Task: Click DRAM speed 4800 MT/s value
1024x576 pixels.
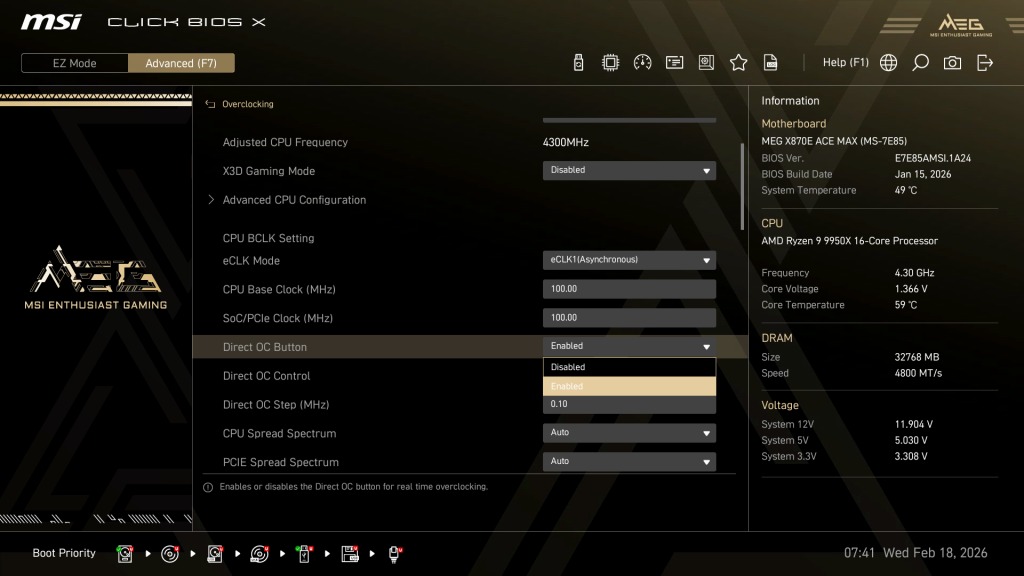Action: coord(918,373)
